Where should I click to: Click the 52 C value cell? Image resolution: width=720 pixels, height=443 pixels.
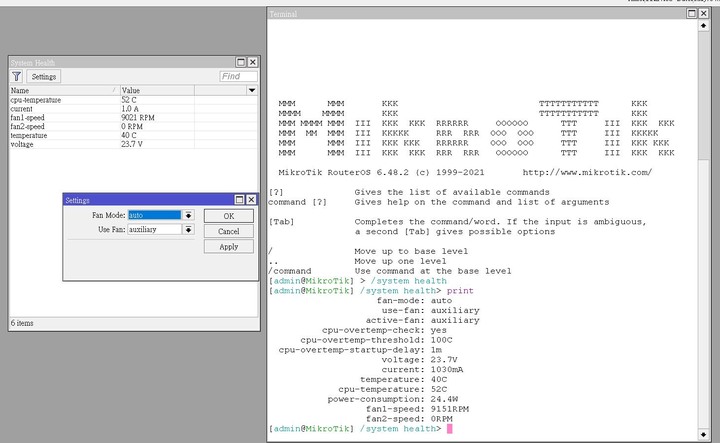tap(157, 100)
